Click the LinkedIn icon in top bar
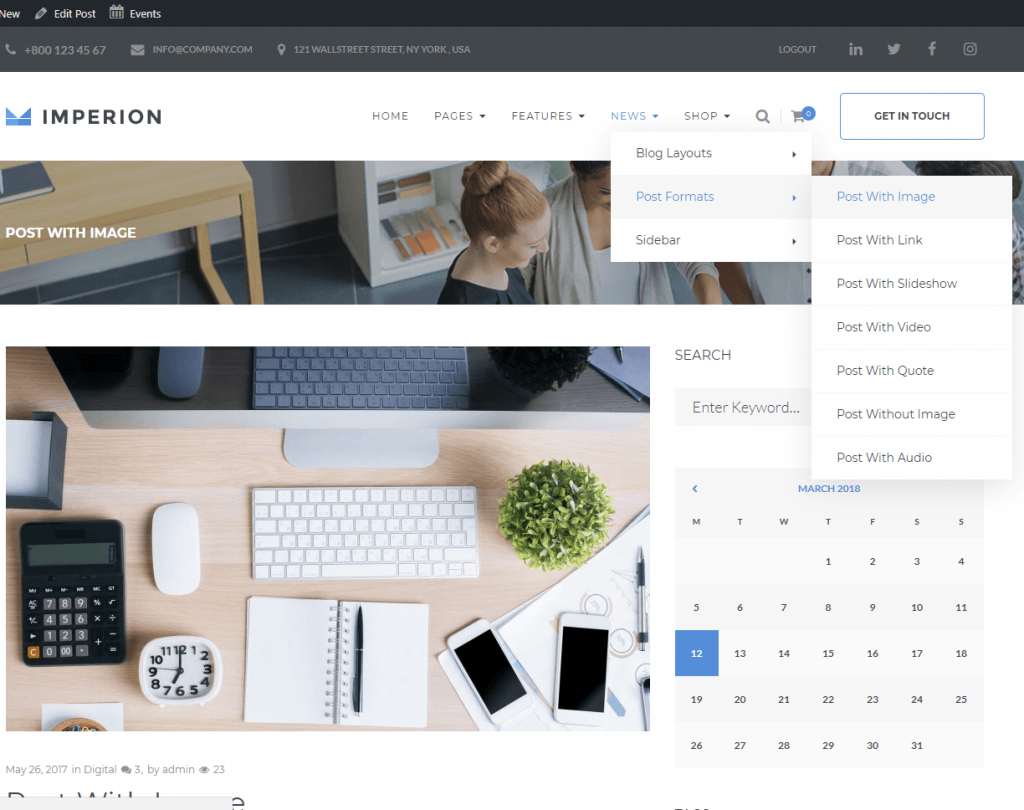This screenshot has width=1024, height=810. pyautogui.click(x=856, y=49)
